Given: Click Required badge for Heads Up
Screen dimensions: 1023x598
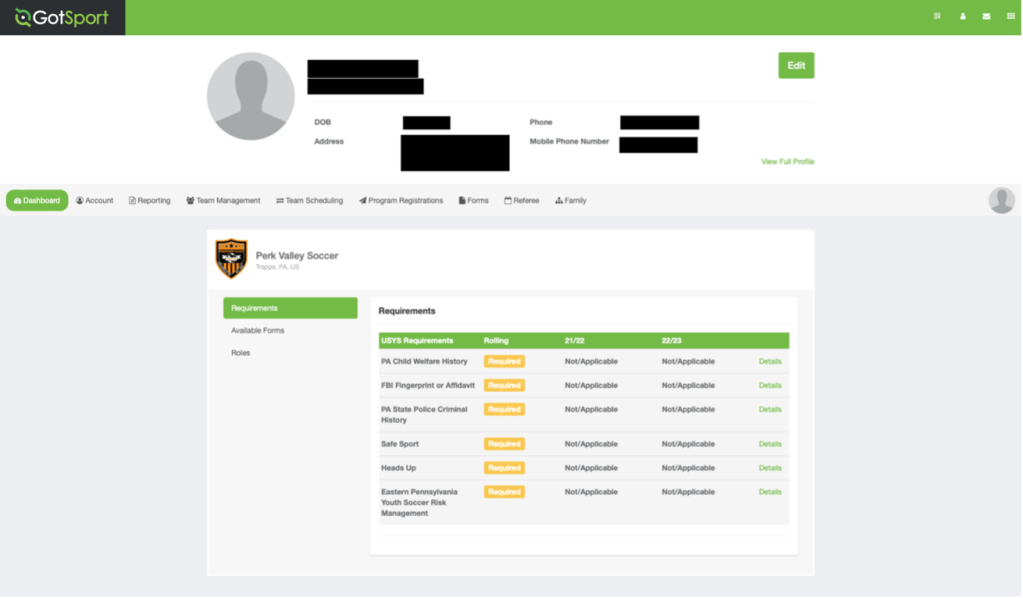Looking at the screenshot, I should pos(504,468).
